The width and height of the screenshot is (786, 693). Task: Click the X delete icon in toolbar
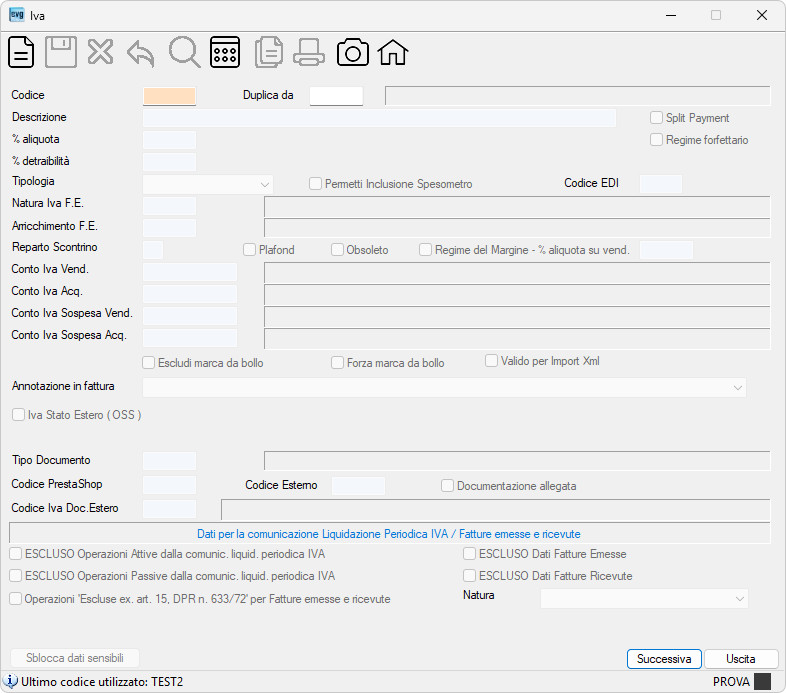(x=100, y=52)
